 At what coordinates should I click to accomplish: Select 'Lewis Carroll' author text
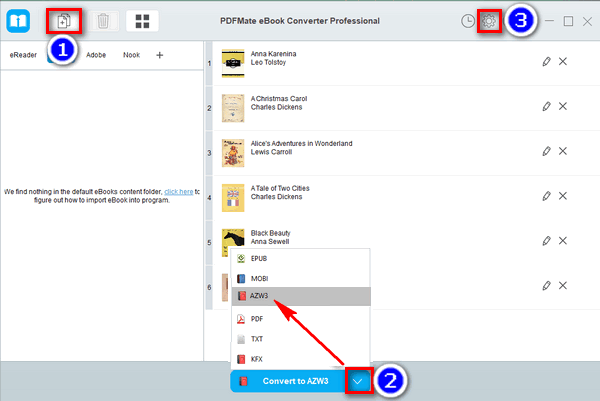(x=271, y=152)
